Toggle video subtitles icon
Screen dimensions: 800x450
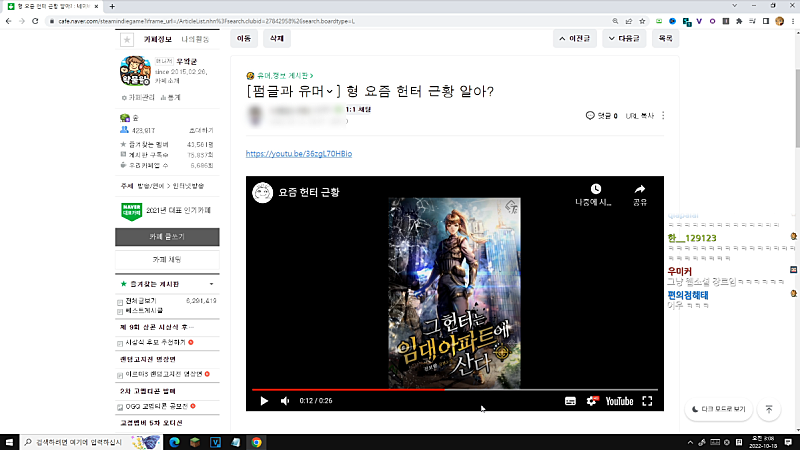pyautogui.click(x=570, y=401)
